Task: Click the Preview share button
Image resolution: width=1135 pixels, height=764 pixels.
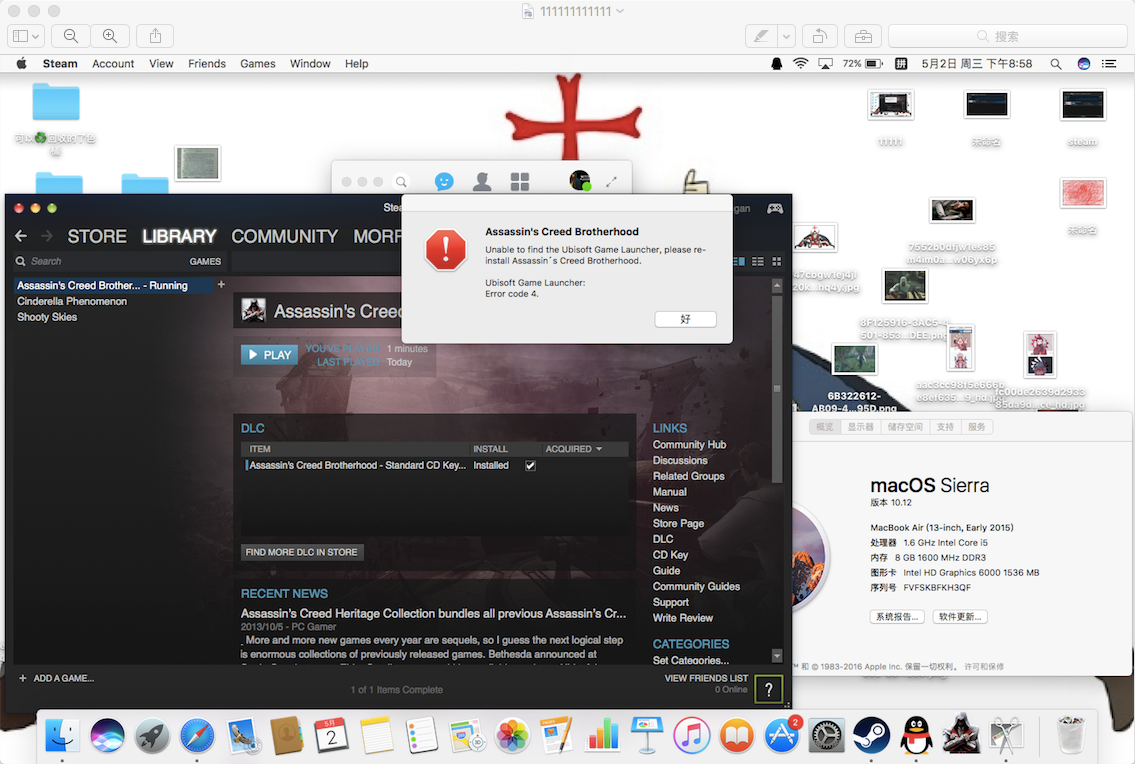Action: 155,35
